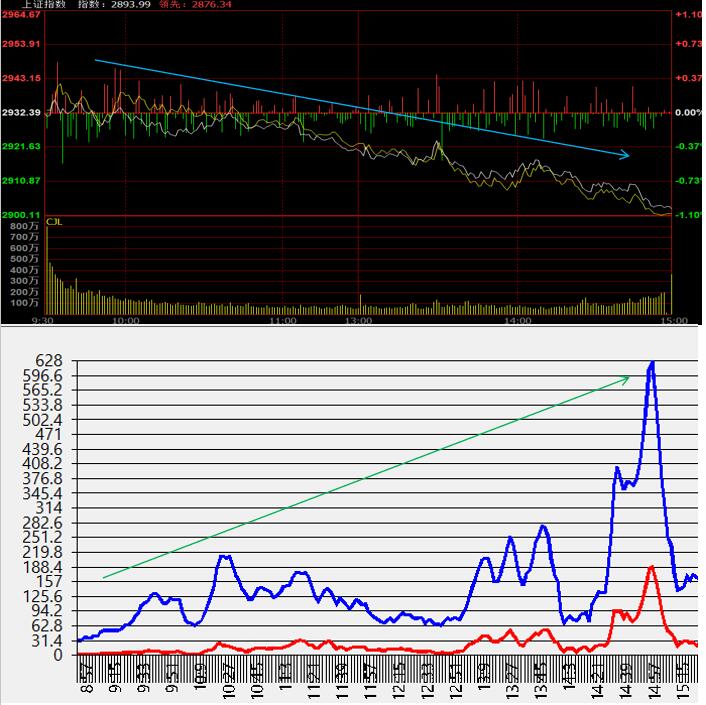
Task: Click the 188.4 lower chart axis value
Action: pyautogui.click(x=43, y=567)
